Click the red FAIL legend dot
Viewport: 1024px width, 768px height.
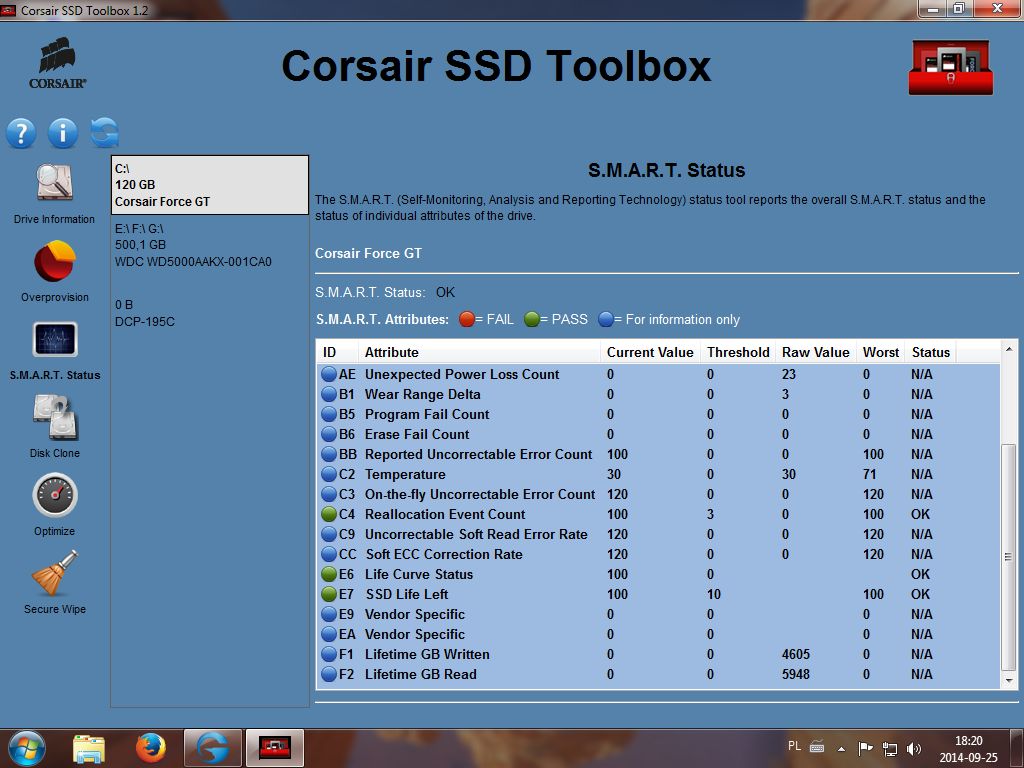466,319
